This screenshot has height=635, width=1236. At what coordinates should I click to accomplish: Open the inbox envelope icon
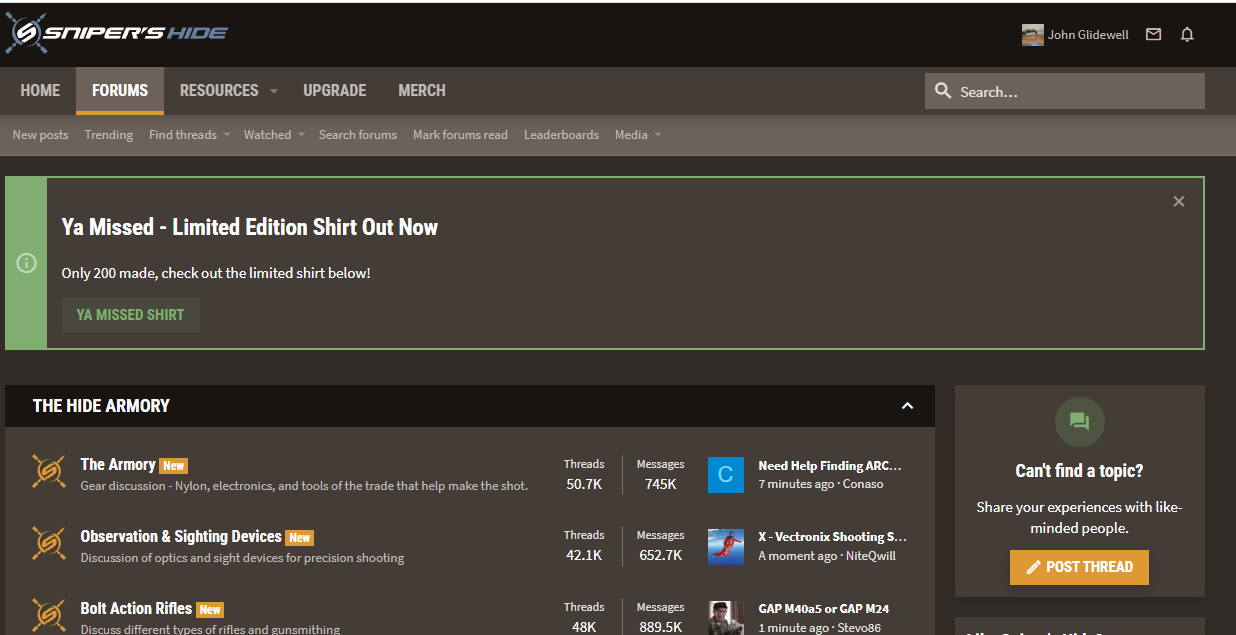1153,35
